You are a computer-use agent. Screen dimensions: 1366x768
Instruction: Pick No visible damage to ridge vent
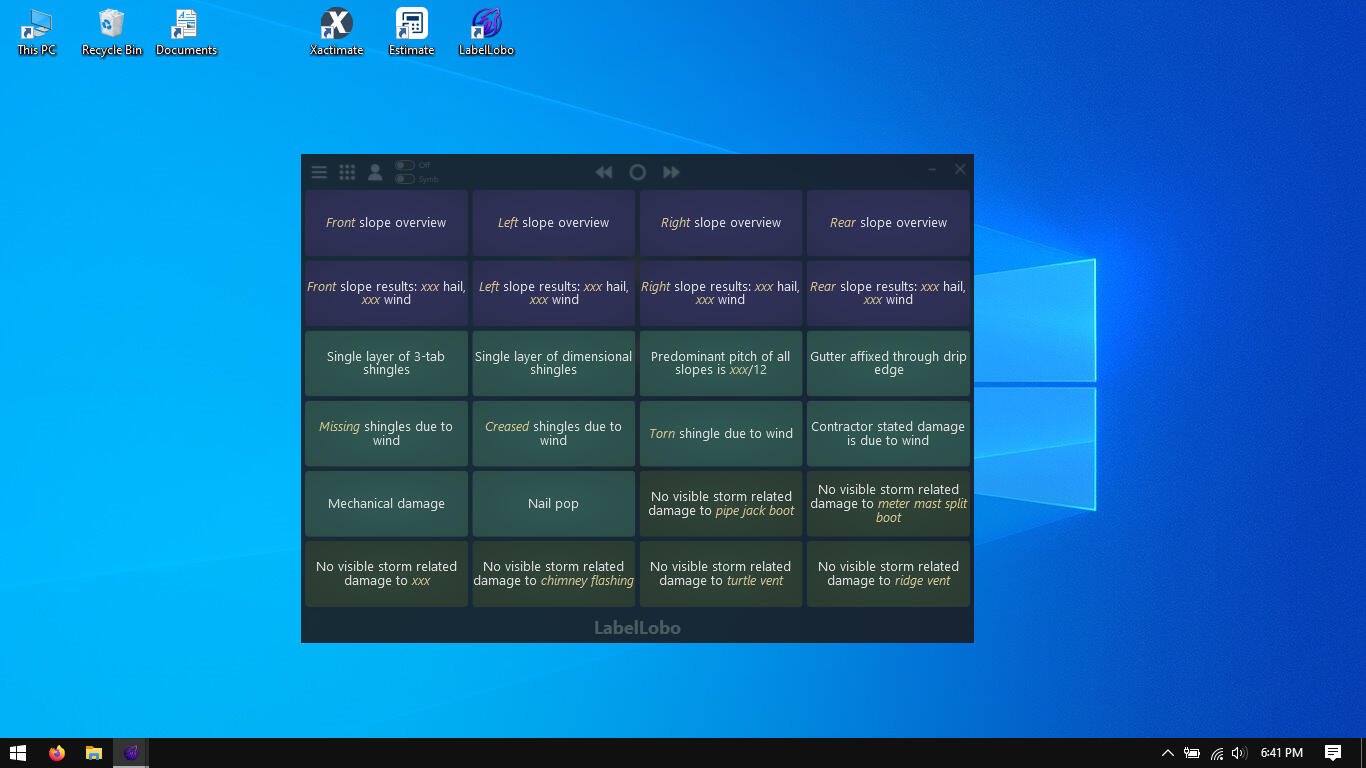click(x=888, y=573)
